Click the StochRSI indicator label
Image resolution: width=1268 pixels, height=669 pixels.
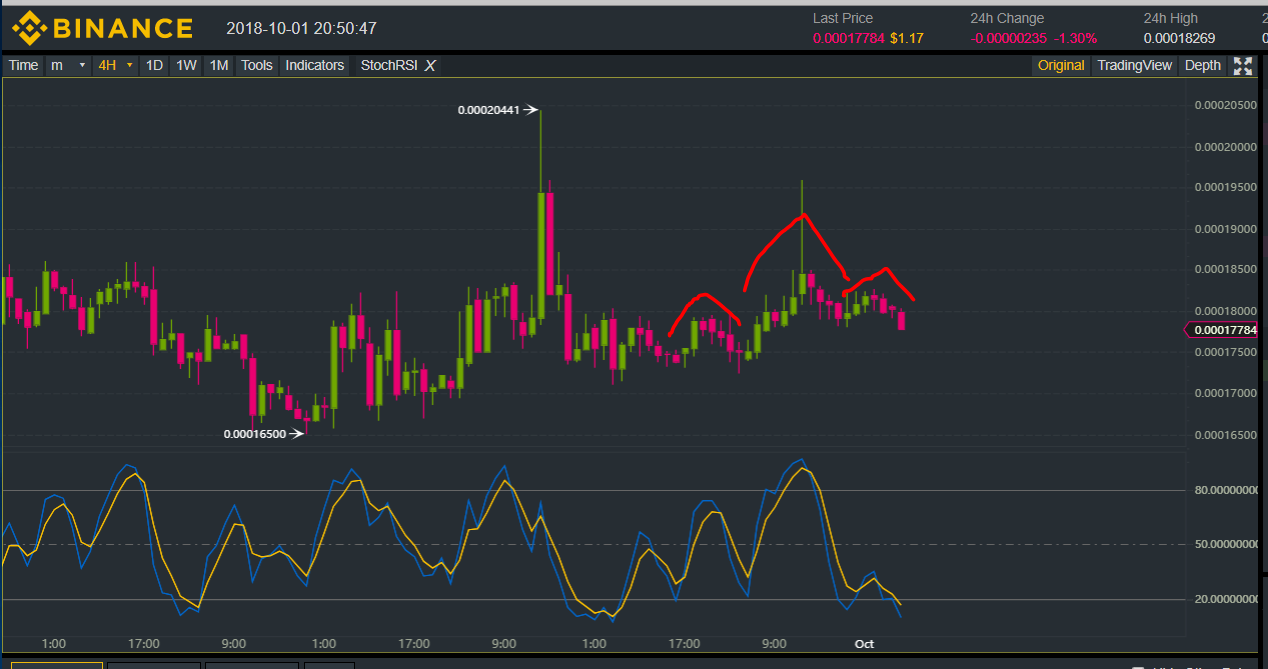point(388,66)
